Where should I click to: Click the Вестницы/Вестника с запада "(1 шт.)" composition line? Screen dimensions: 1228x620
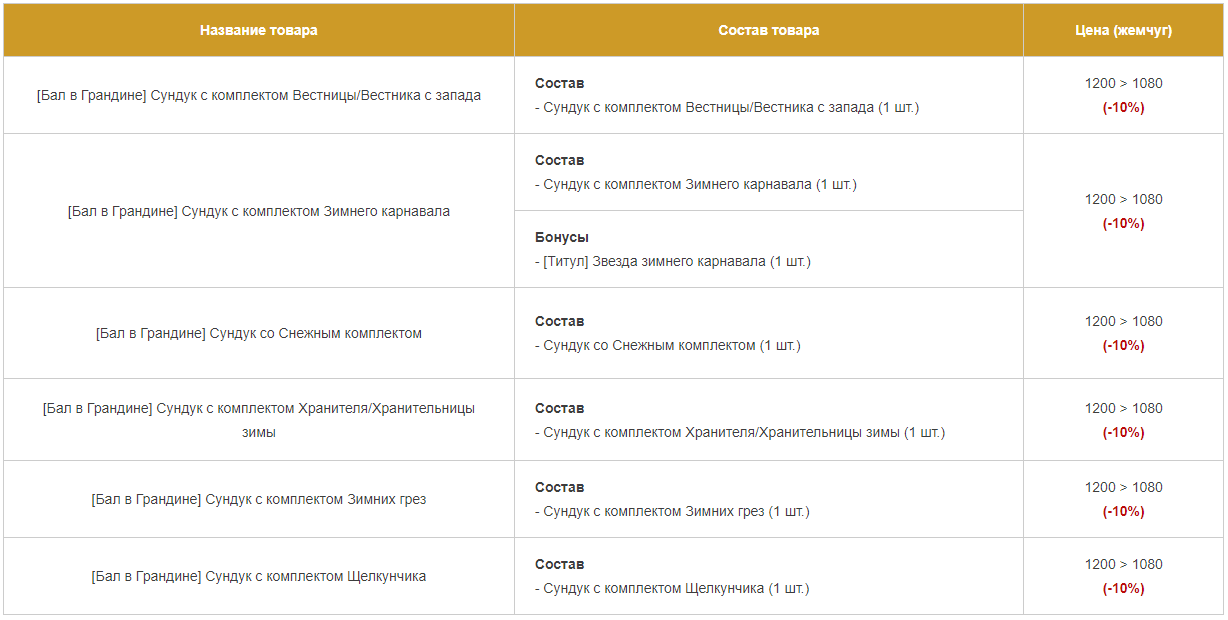pyautogui.click(x=726, y=107)
